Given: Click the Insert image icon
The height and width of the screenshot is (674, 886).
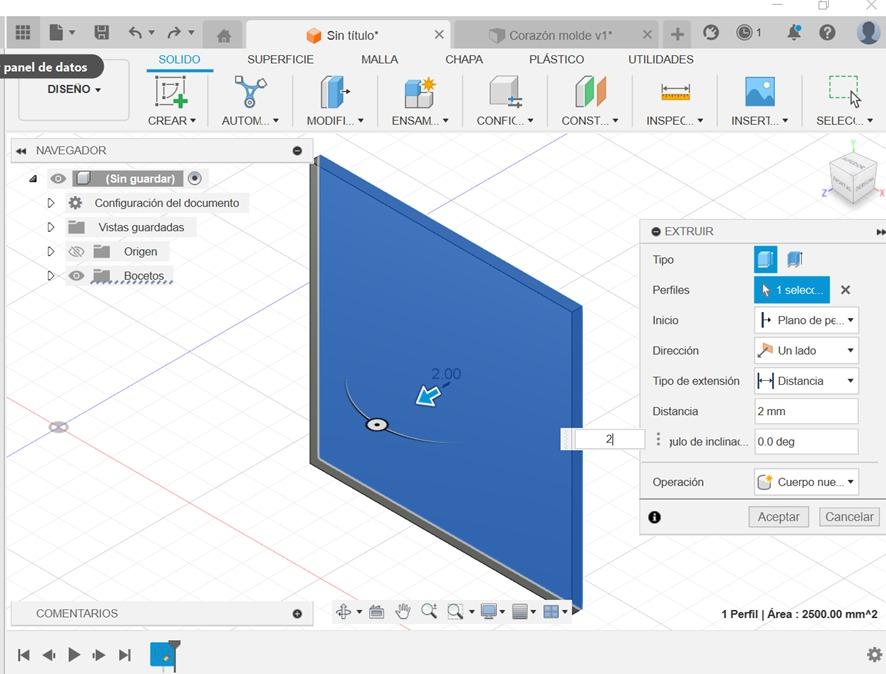Looking at the screenshot, I should coord(759,92).
